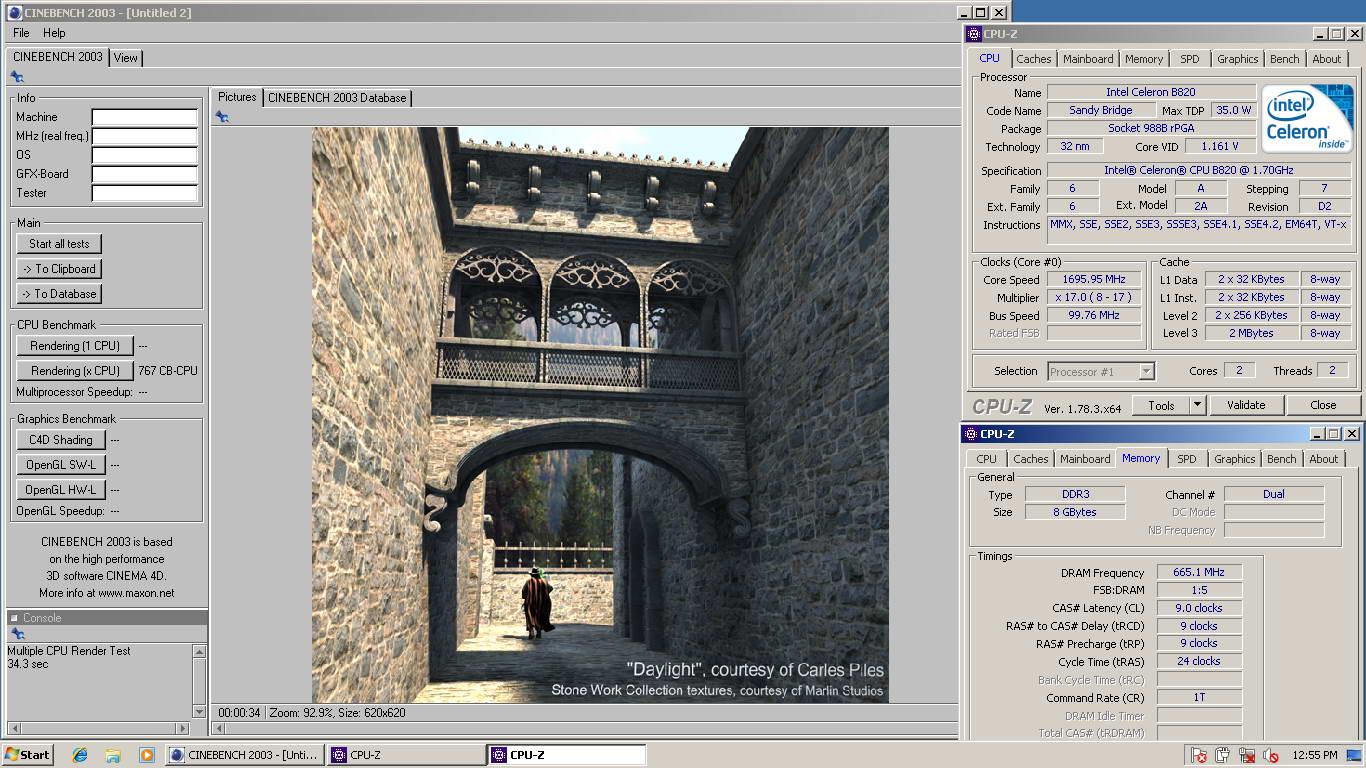Image resolution: width=1366 pixels, height=768 pixels.
Task: Open the File menu
Action: click(21, 33)
